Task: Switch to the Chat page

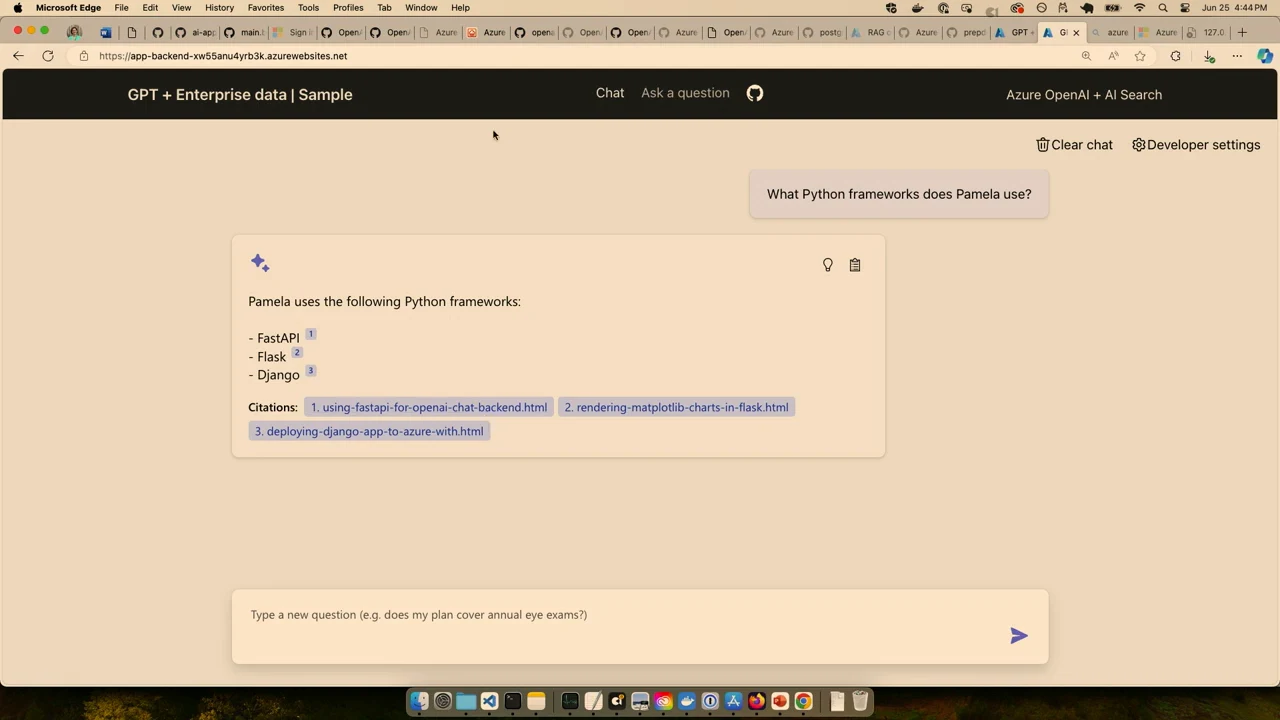Action: point(610,93)
